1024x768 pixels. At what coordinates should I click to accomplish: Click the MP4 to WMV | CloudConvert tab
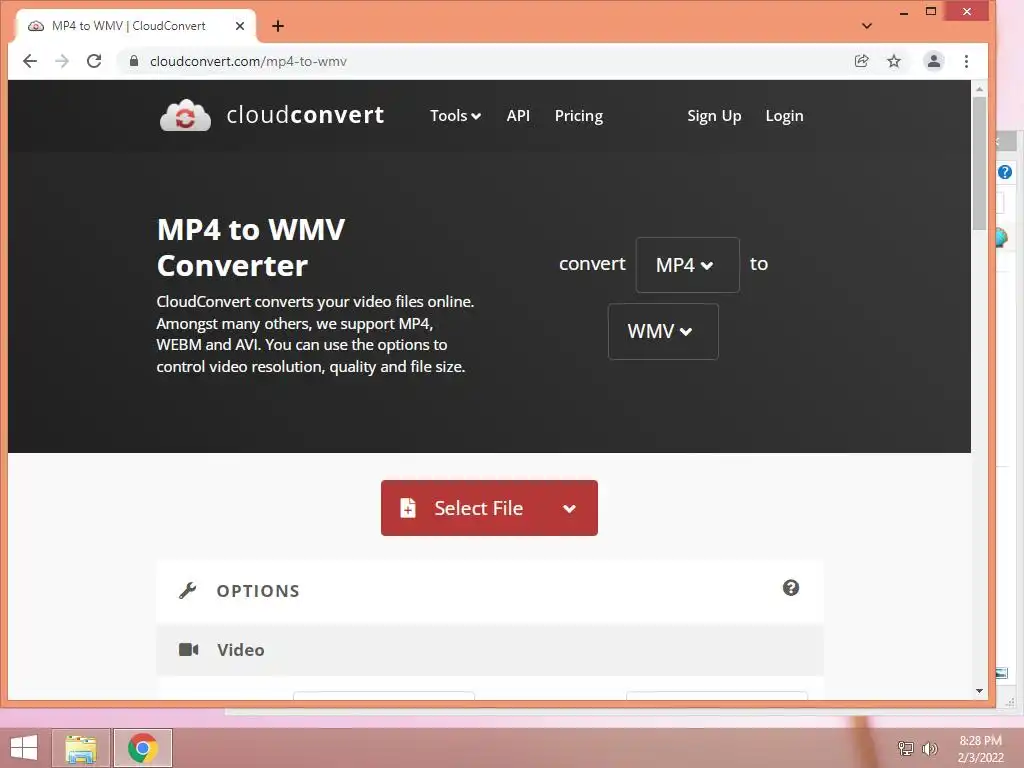pyautogui.click(x=136, y=26)
